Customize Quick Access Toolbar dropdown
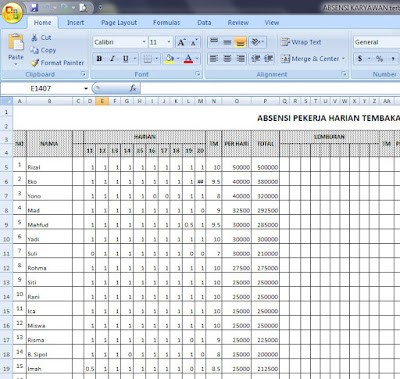This screenshot has height=379, width=400. (x=100, y=7)
